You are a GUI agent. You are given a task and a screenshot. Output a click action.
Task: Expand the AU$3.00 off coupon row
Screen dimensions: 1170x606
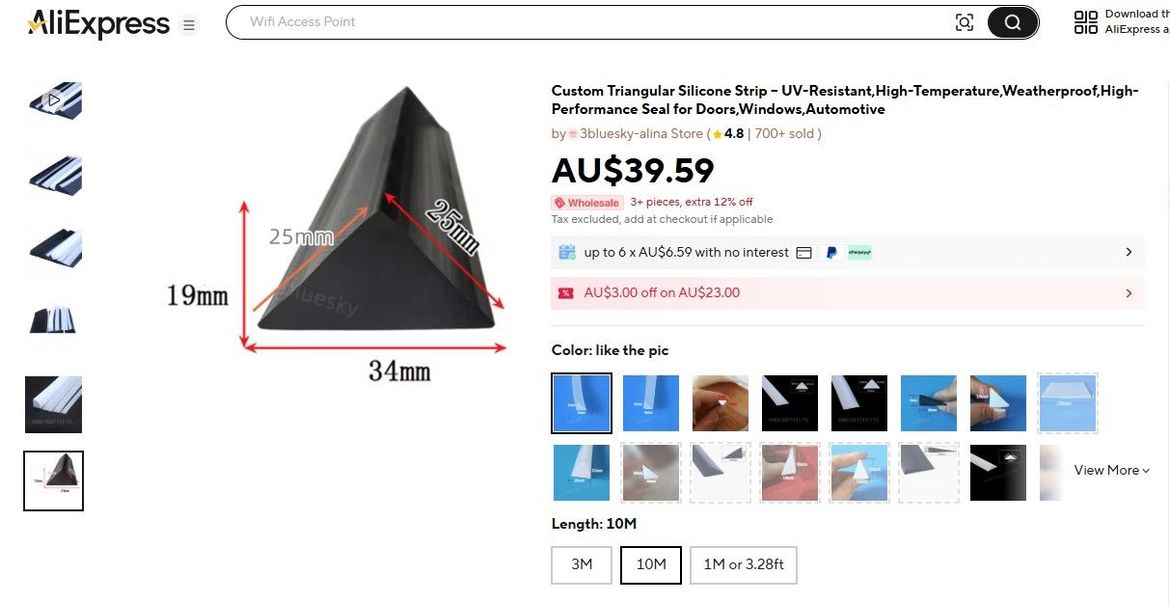tap(848, 293)
